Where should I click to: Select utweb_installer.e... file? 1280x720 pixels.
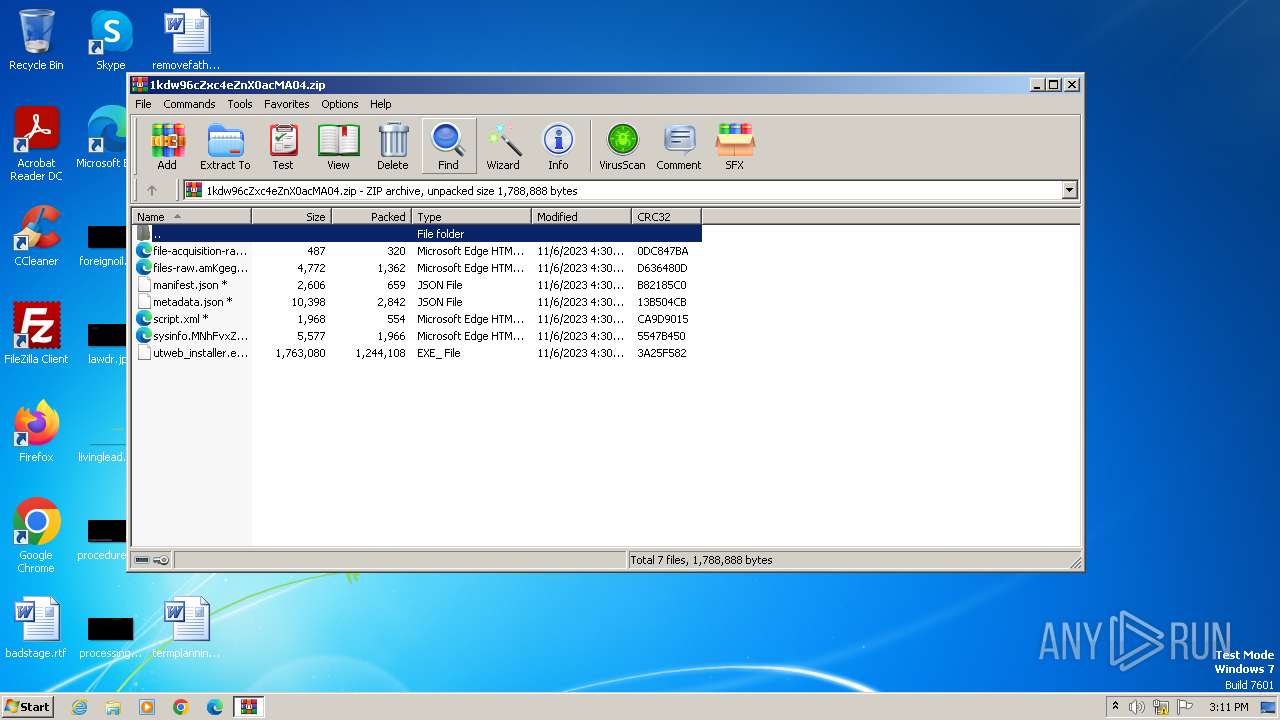(x=417, y=353)
